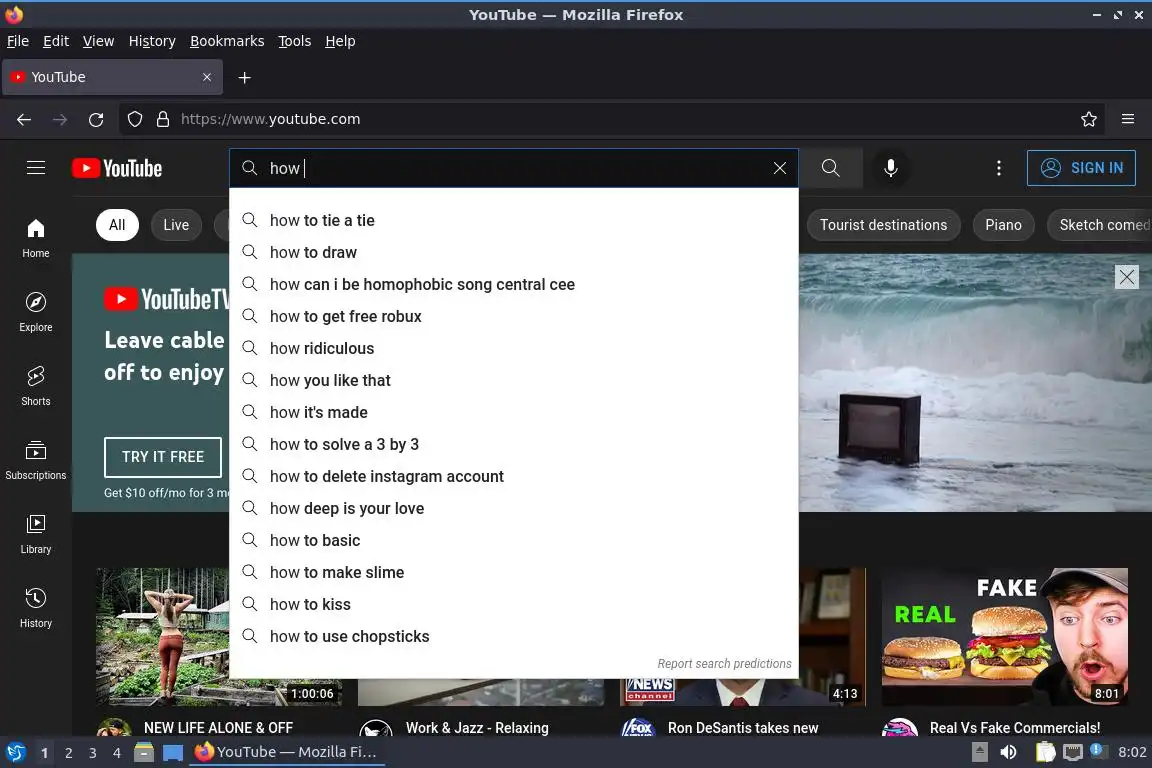
Task: Open the Real Vs Fake Commercials thumbnail
Action: point(1004,636)
